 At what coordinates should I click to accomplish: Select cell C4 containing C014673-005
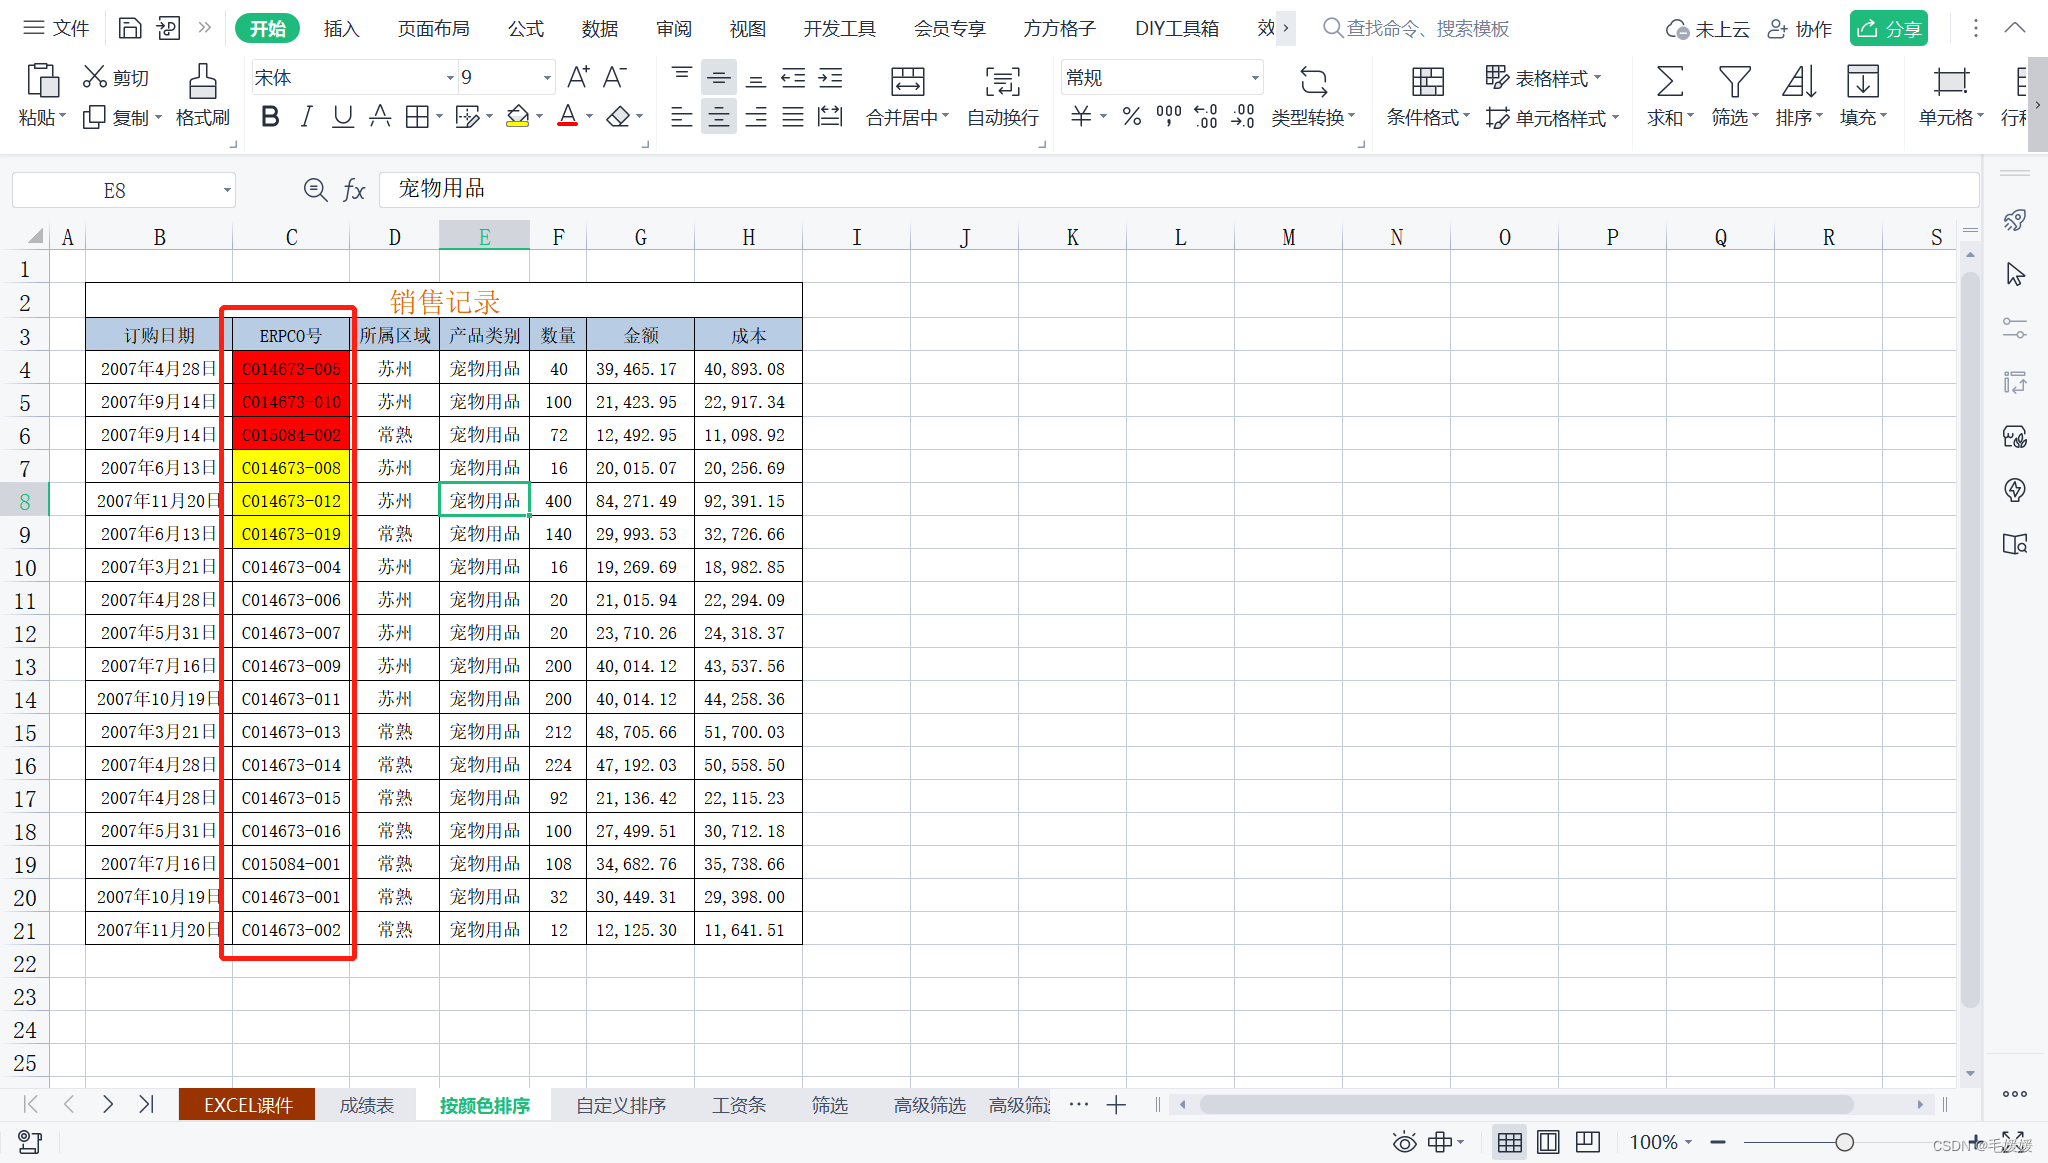click(x=291, y=369)
